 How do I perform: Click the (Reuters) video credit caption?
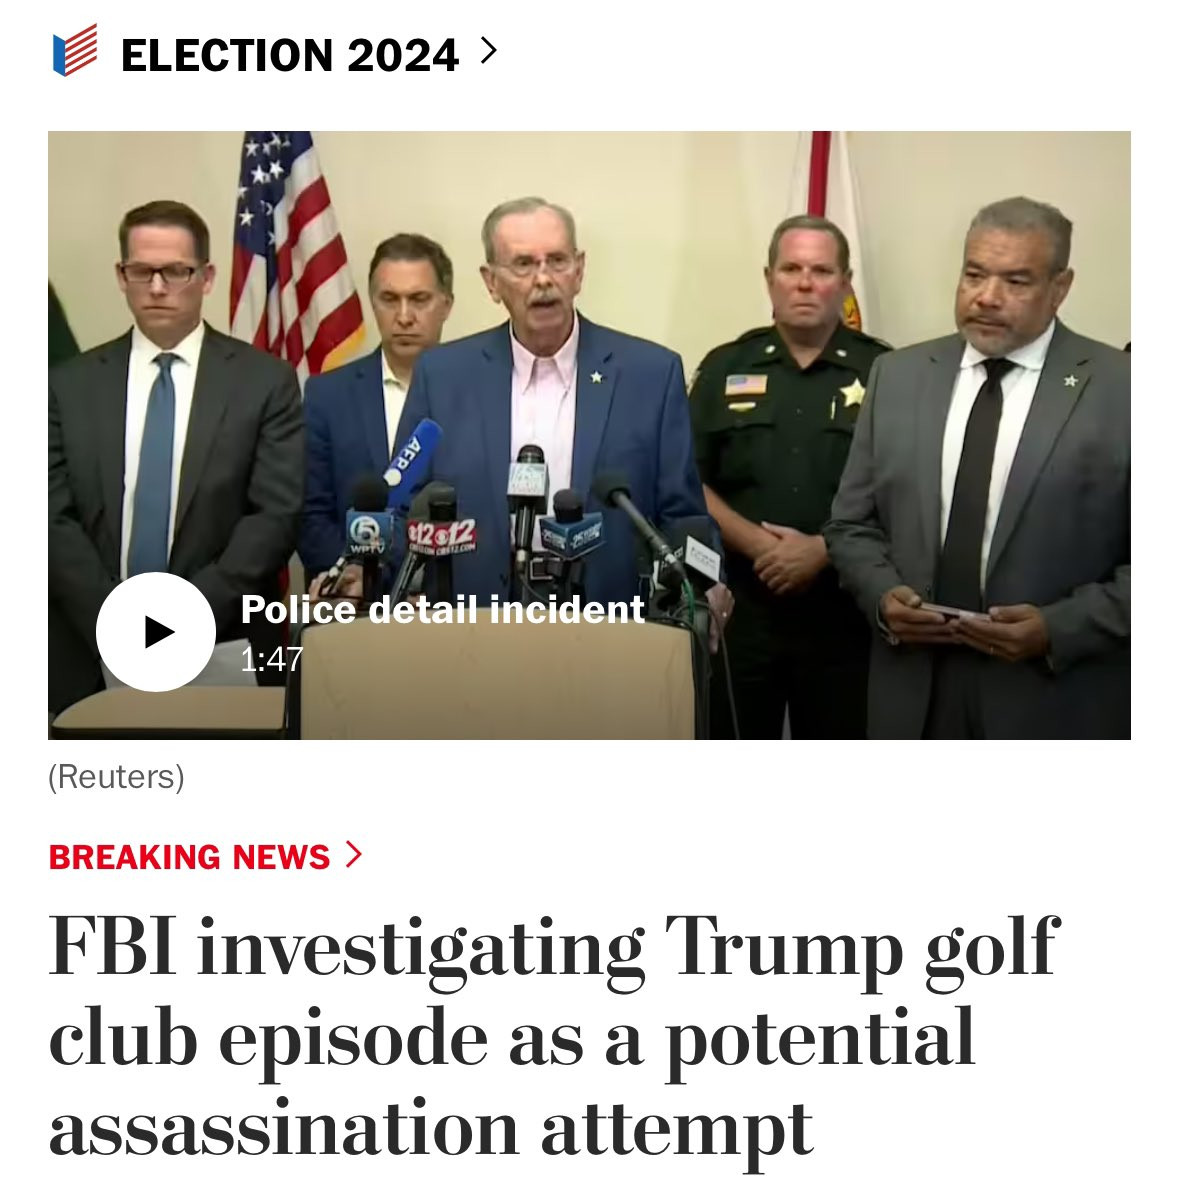pos(116,777)
